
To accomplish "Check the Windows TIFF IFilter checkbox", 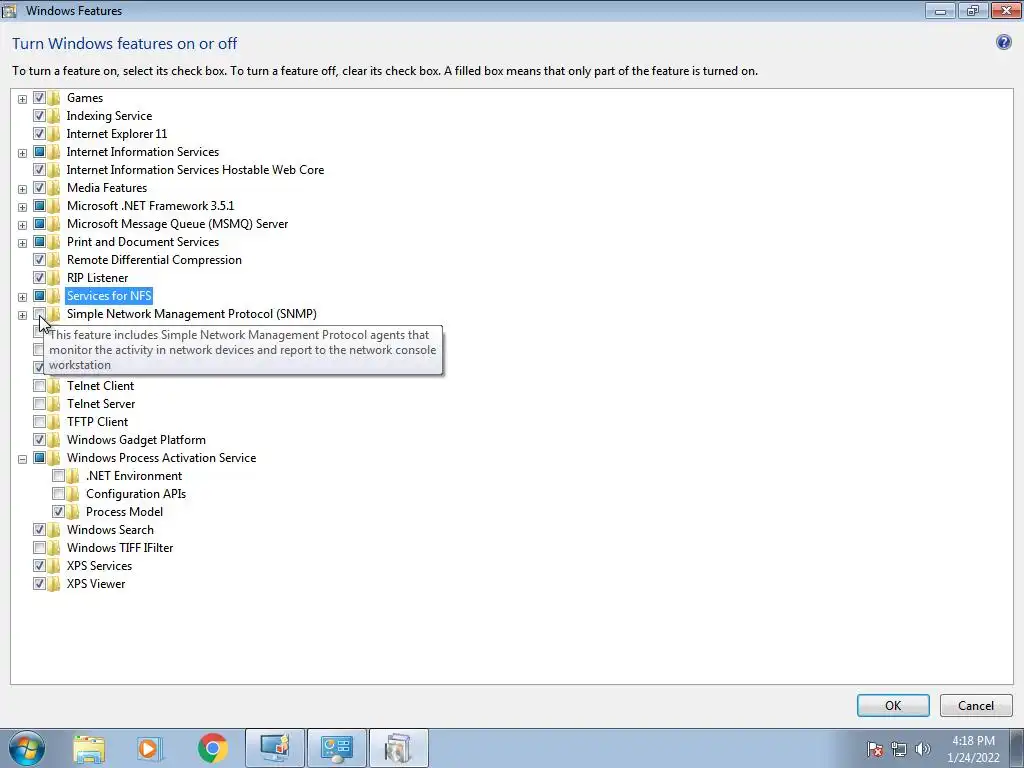I will click(x=39, y=548).
